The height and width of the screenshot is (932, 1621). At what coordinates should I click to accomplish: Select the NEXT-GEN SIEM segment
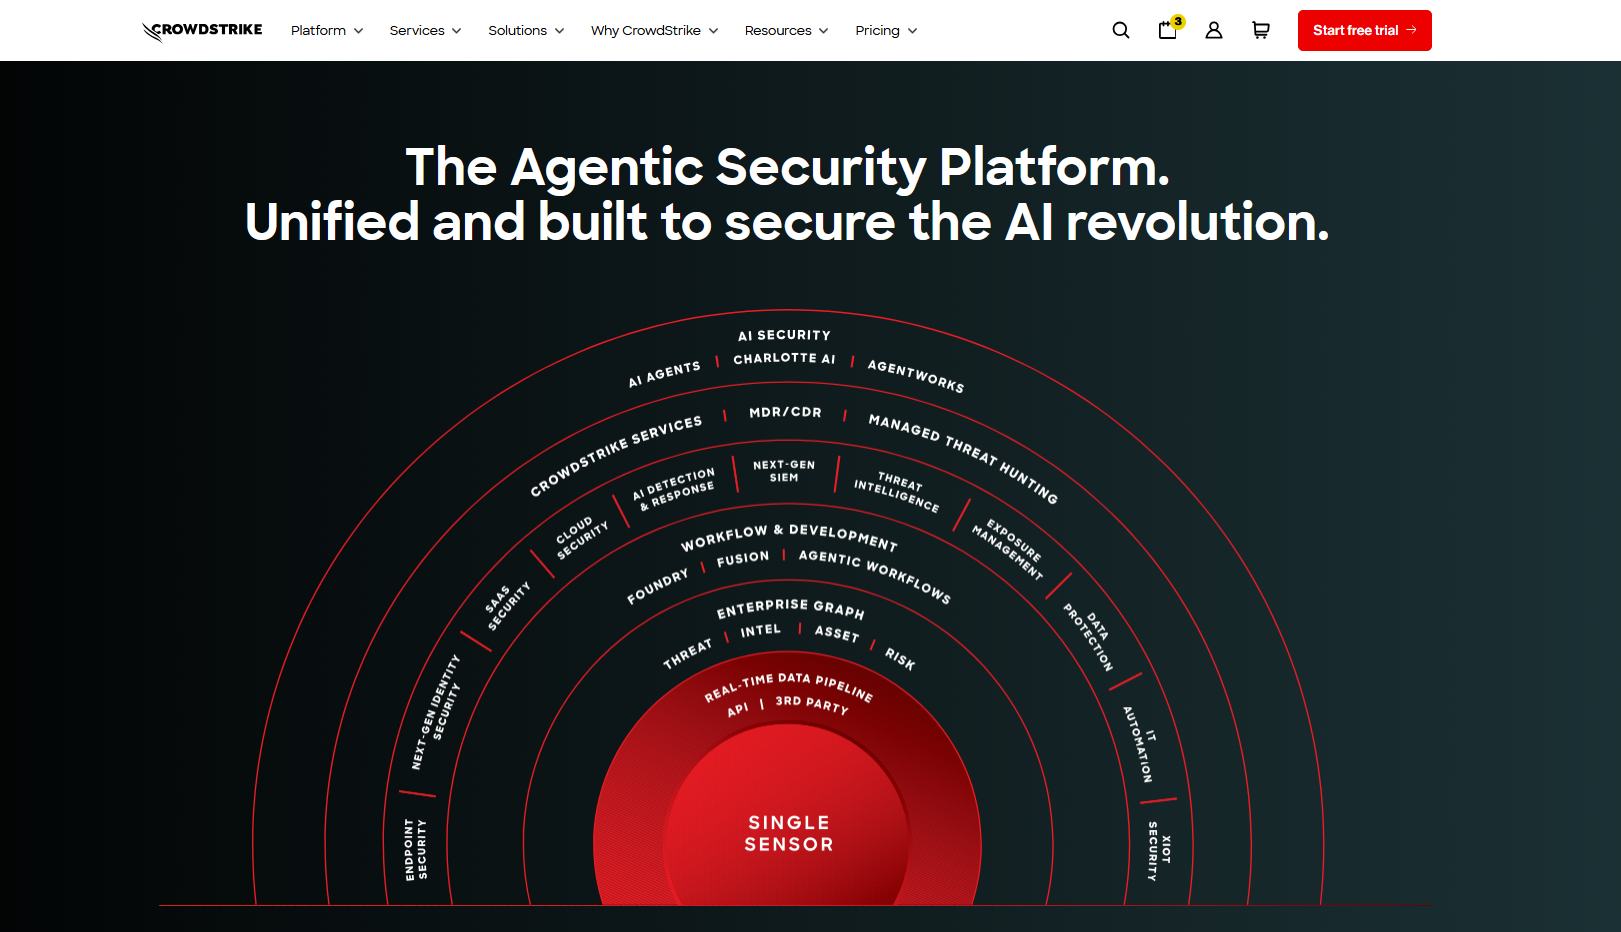pyautogui.click(x=784, y=471)
